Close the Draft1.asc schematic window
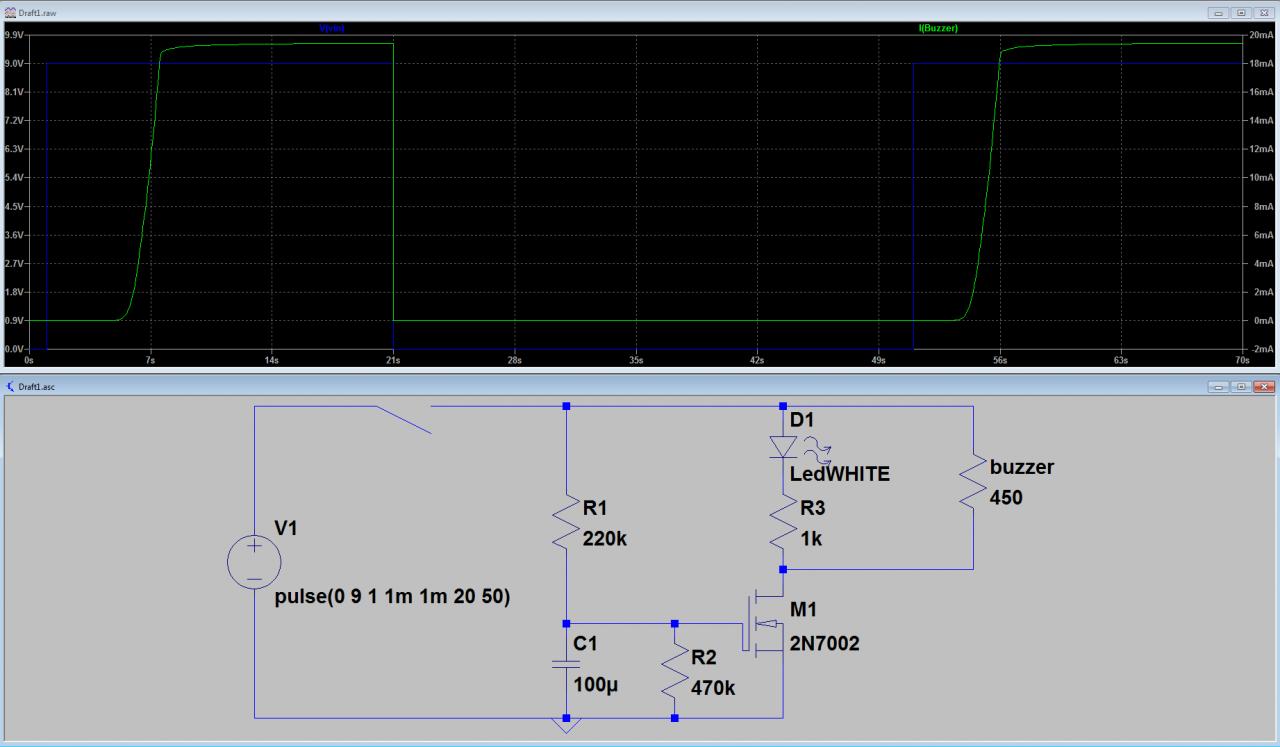1280x747 pixels. [1264, 387]
